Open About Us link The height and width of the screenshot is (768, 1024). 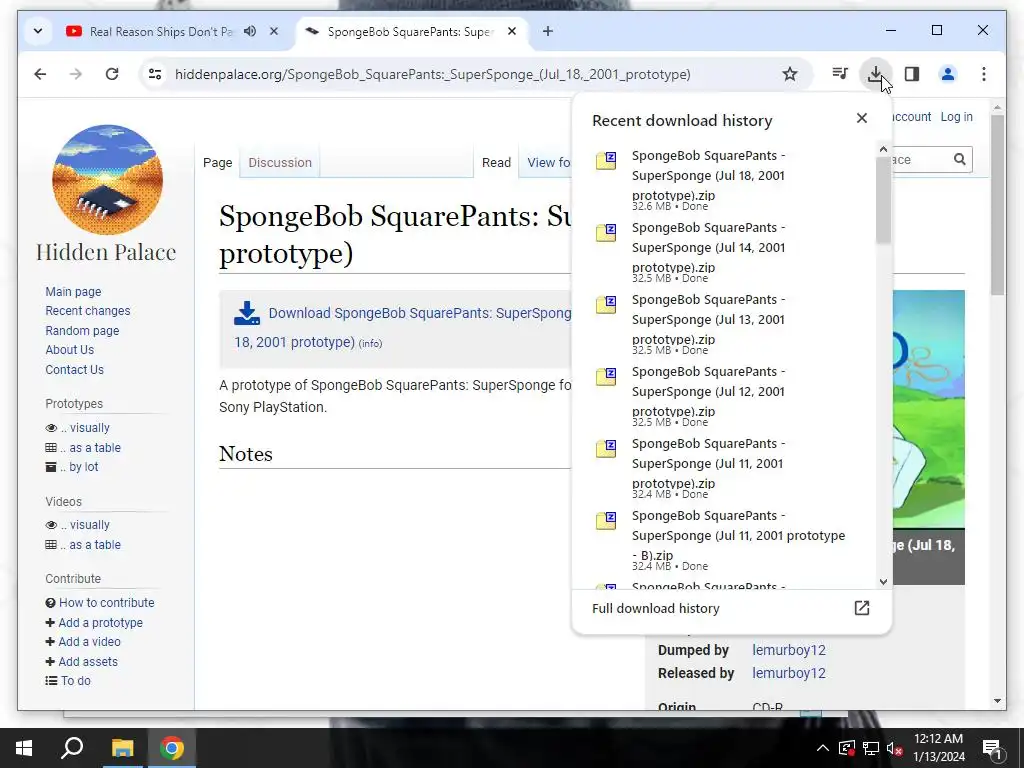tap(69, 350)
